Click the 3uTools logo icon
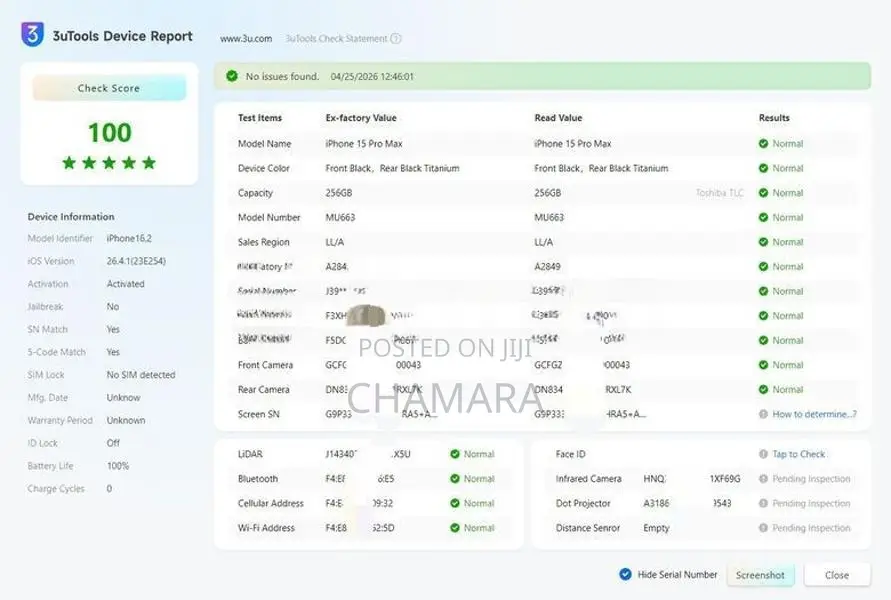 coord(32,34)
